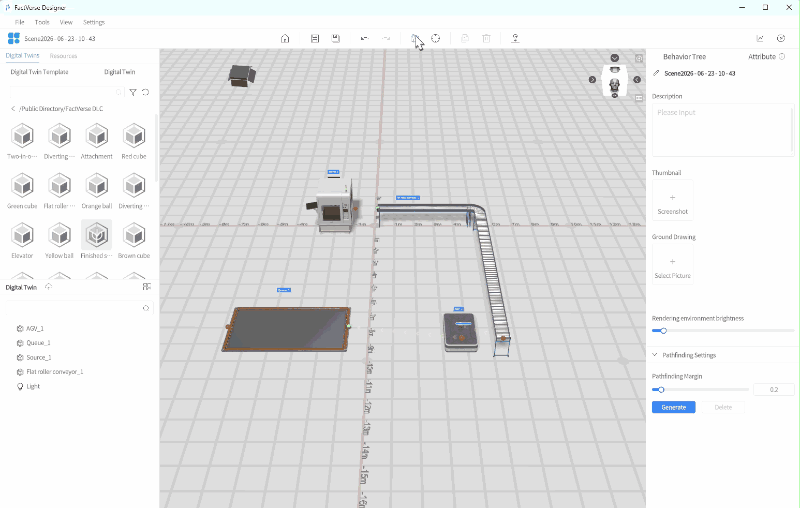Select Queue_1 in the Digital Twin list
The height and width of the screenshot is (508, 800).
click(38, 343)
